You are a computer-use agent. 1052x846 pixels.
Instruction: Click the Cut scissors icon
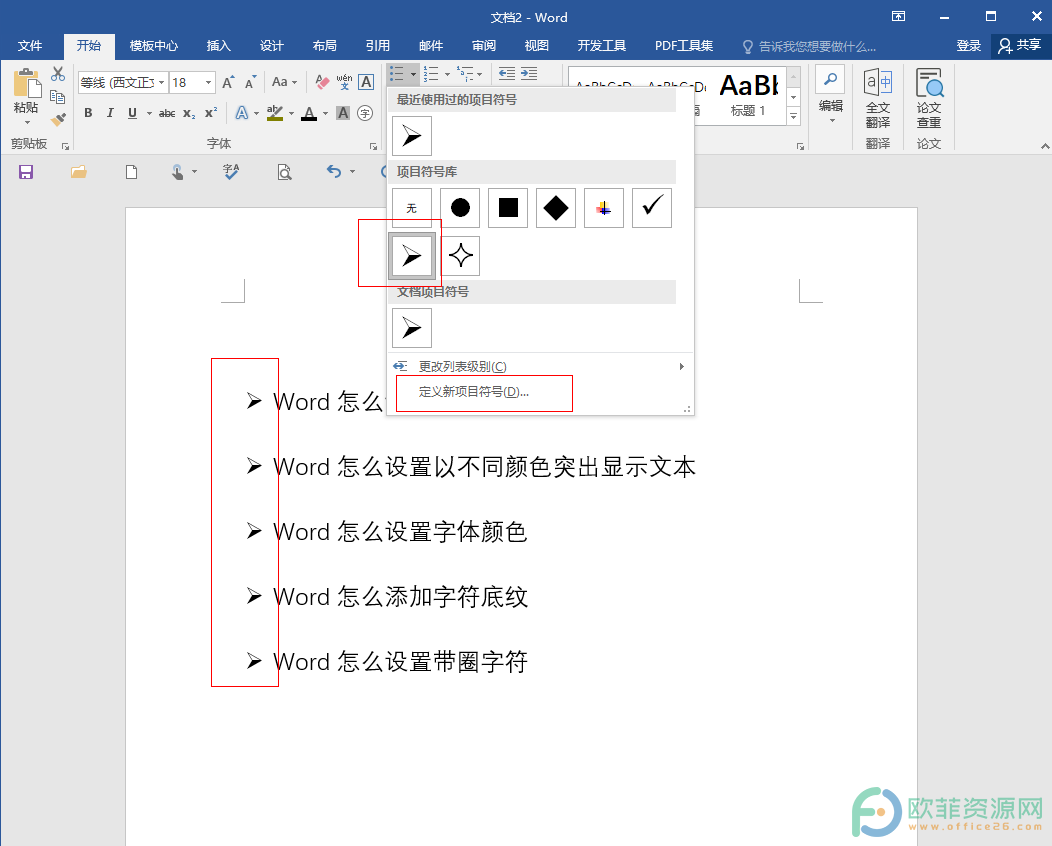click(58, 74)
